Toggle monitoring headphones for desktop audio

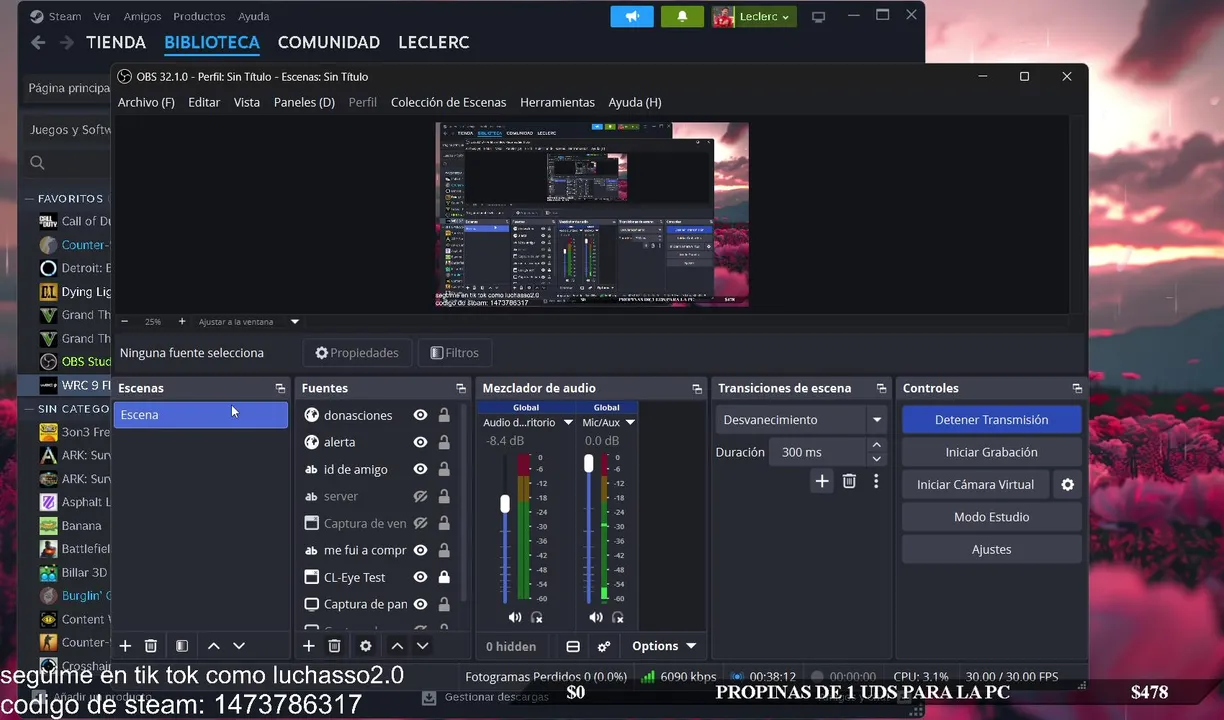coord(537,617)
